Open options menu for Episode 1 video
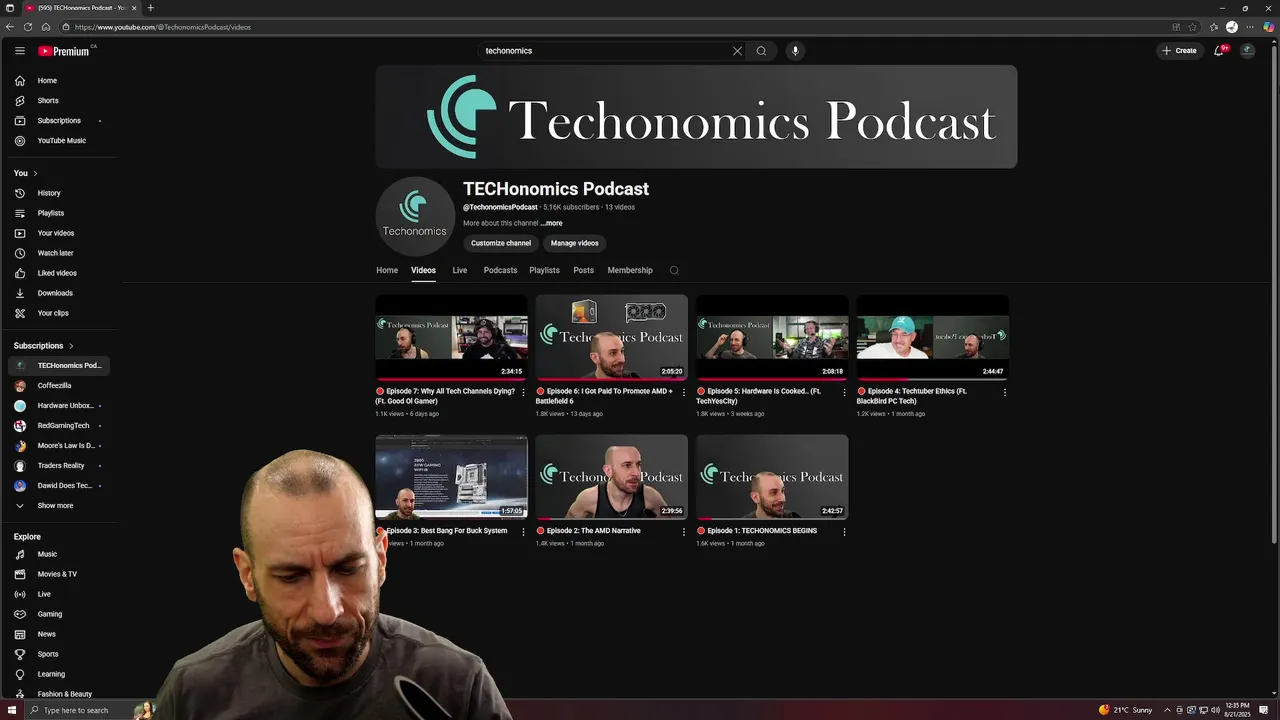Image resolution: width=1280 pixels, height=720 pixels. (844, 532)
